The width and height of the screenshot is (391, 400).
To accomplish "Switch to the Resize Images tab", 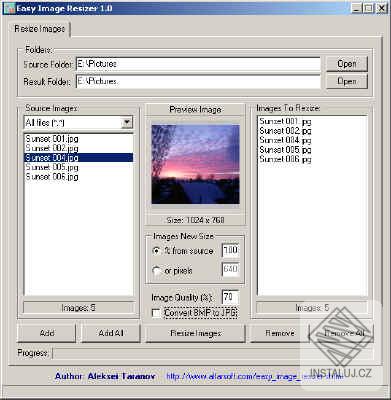I will pyautogui.click(x=39, y=29).
